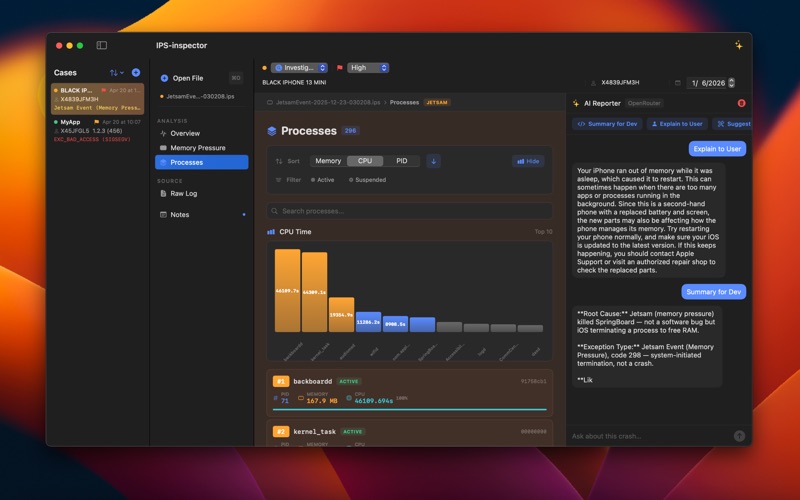
Task: Click the Search processes field
Action: pos(409,211)
